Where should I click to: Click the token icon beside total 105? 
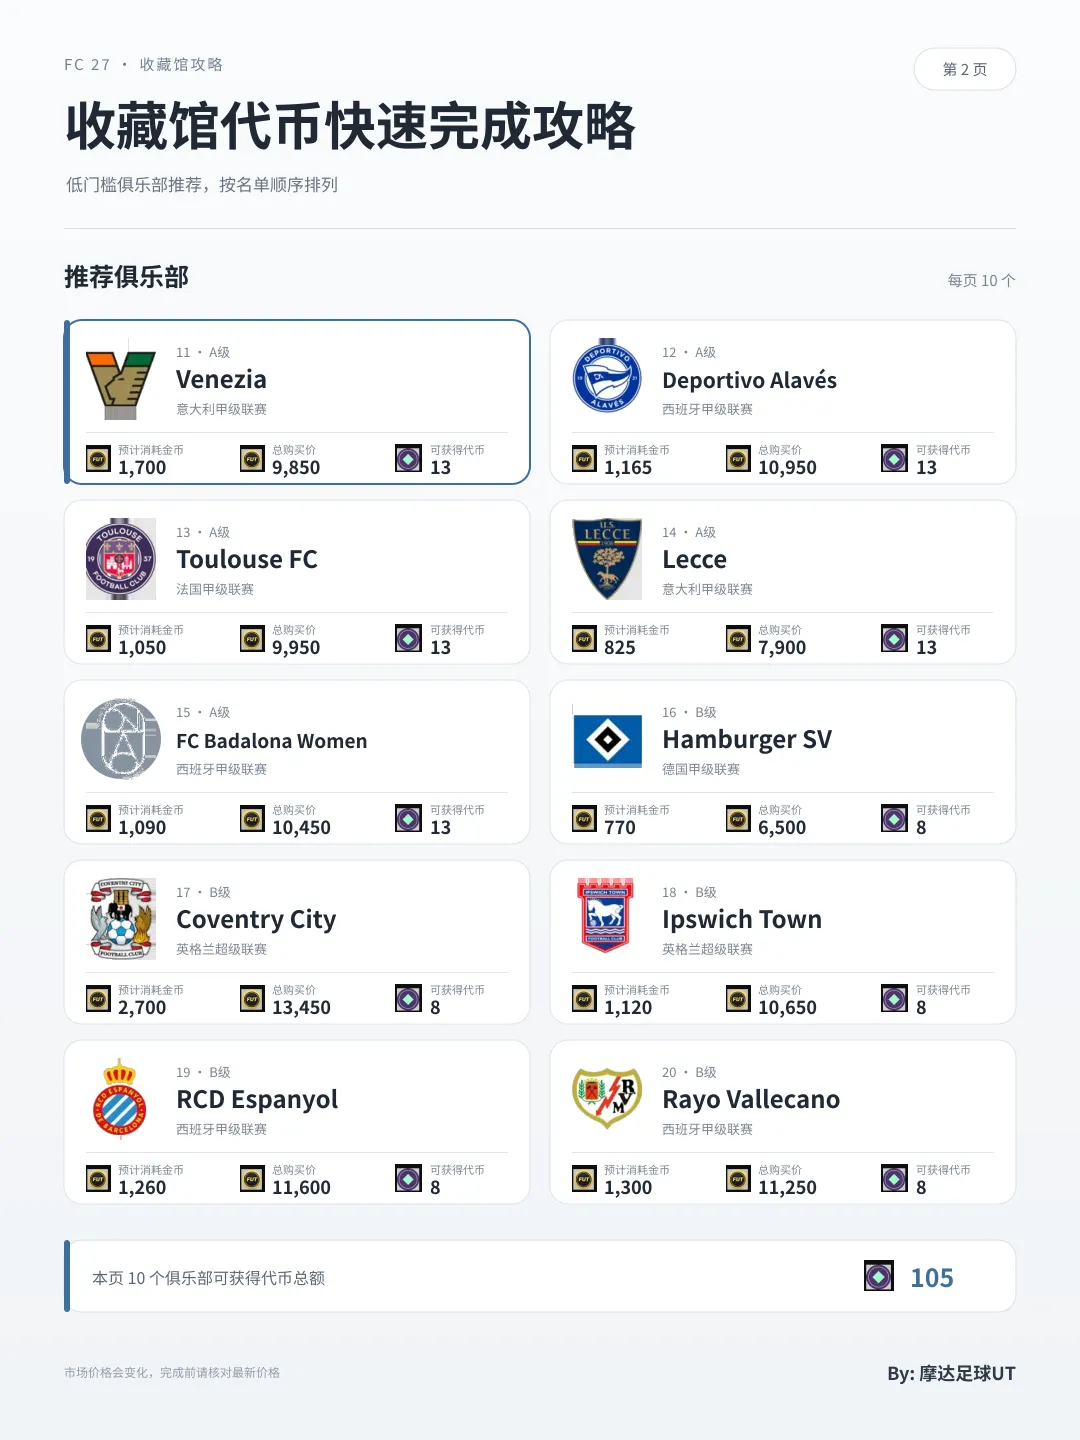879,1276
